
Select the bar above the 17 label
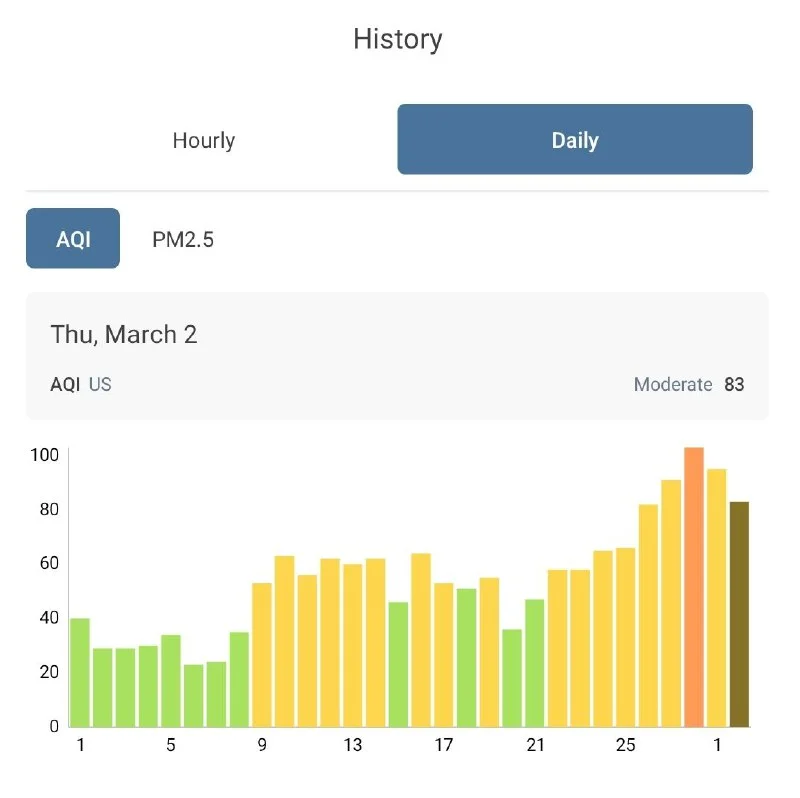click(444, 654)
